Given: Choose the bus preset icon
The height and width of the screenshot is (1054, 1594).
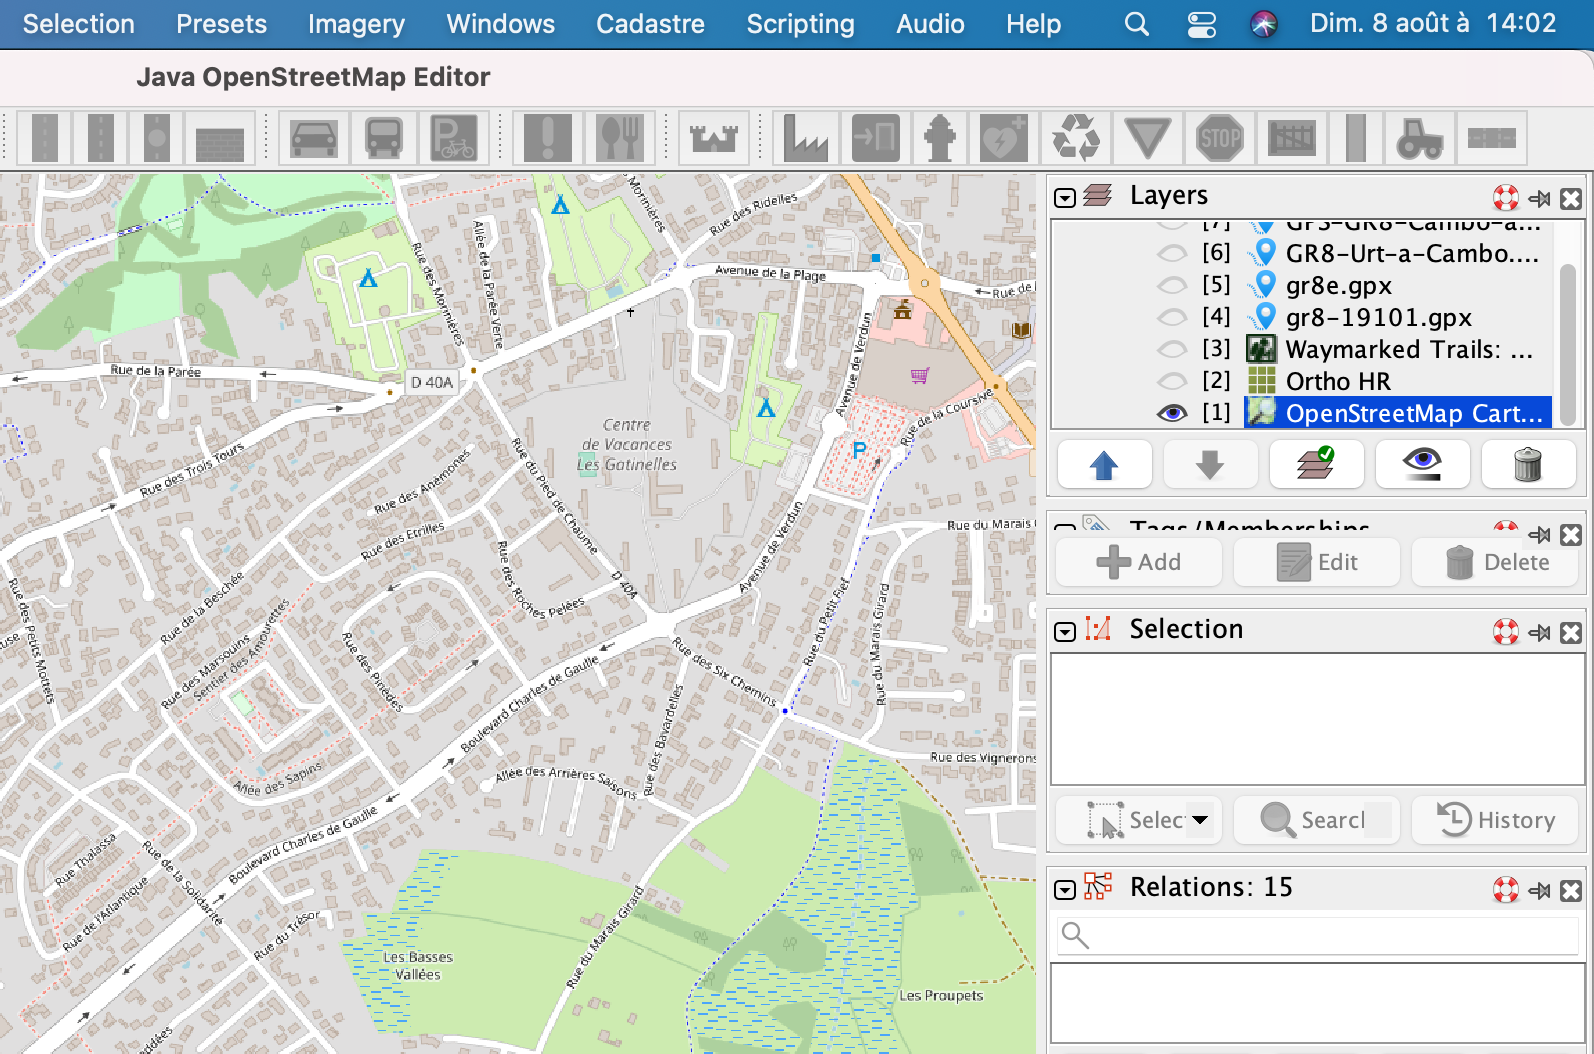Looking at the screenshot, I should click(384, 138).
